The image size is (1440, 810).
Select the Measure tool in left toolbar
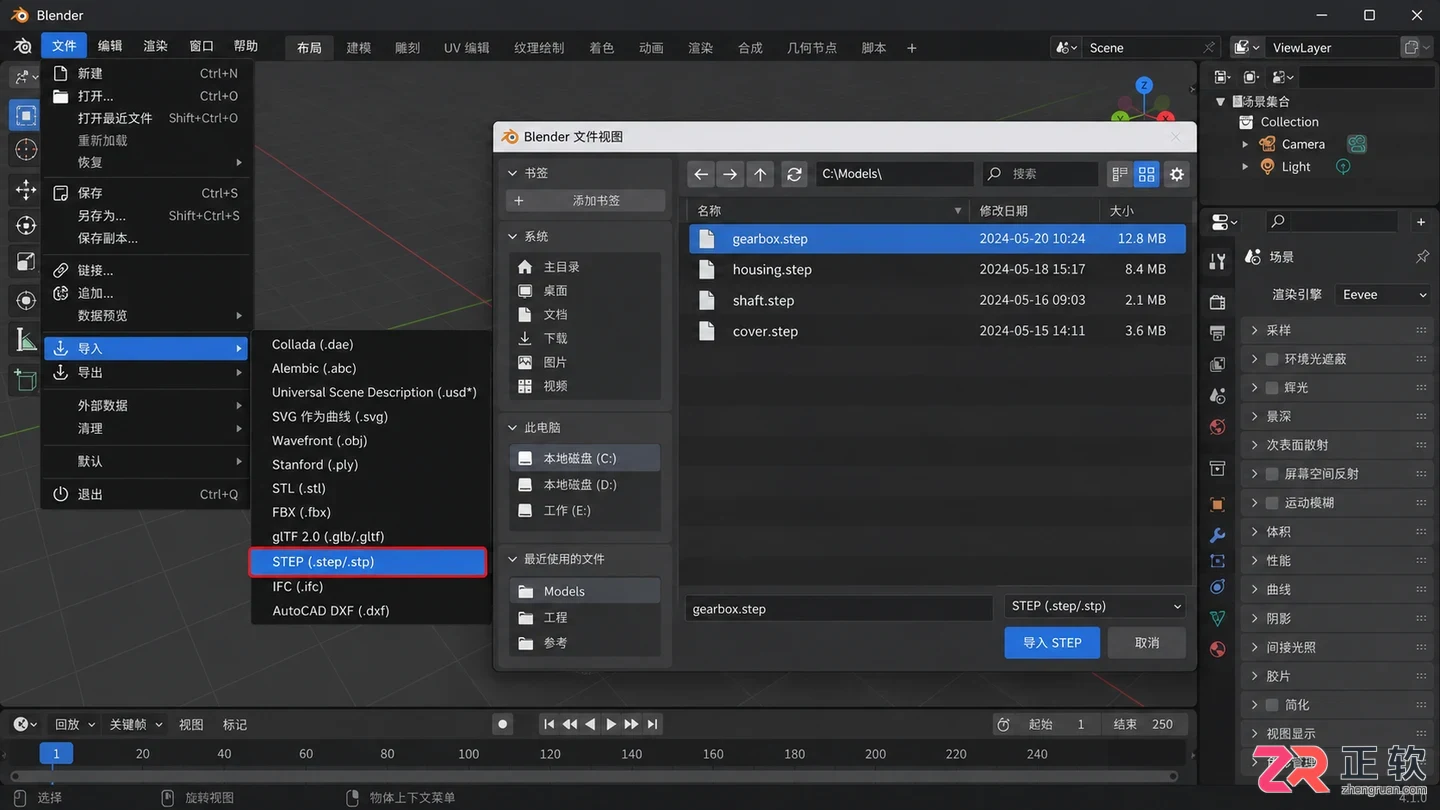click(26, 340)
